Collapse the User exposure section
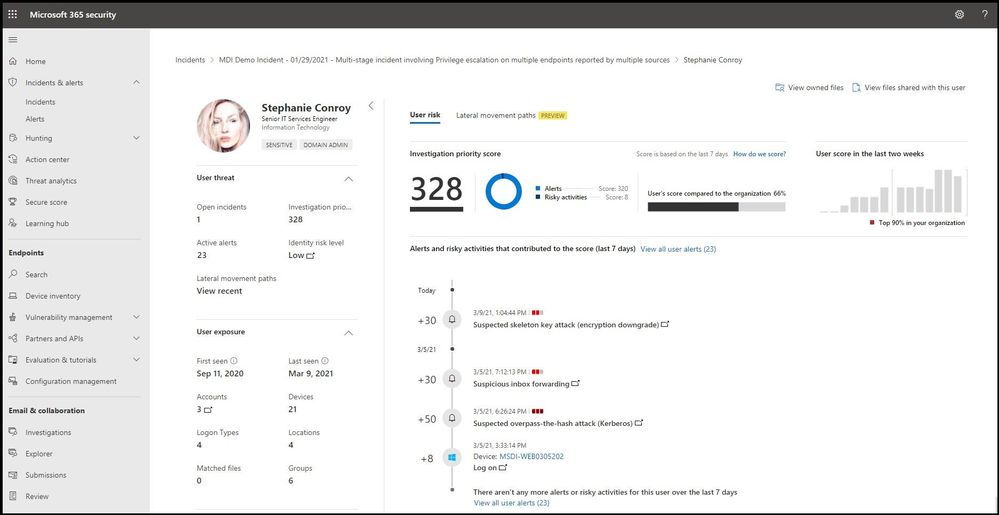The width and height of the screenshot is (999, 515). click(349, 333)
